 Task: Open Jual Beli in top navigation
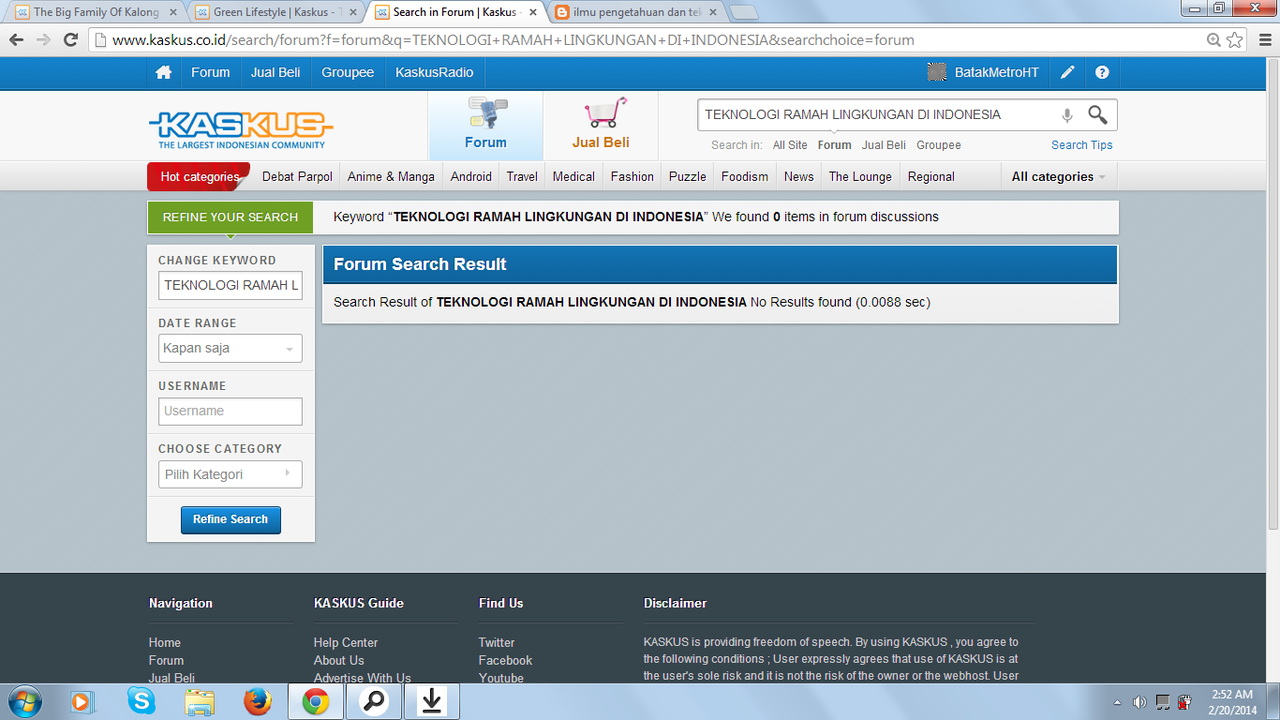click(x=276, y=73)
